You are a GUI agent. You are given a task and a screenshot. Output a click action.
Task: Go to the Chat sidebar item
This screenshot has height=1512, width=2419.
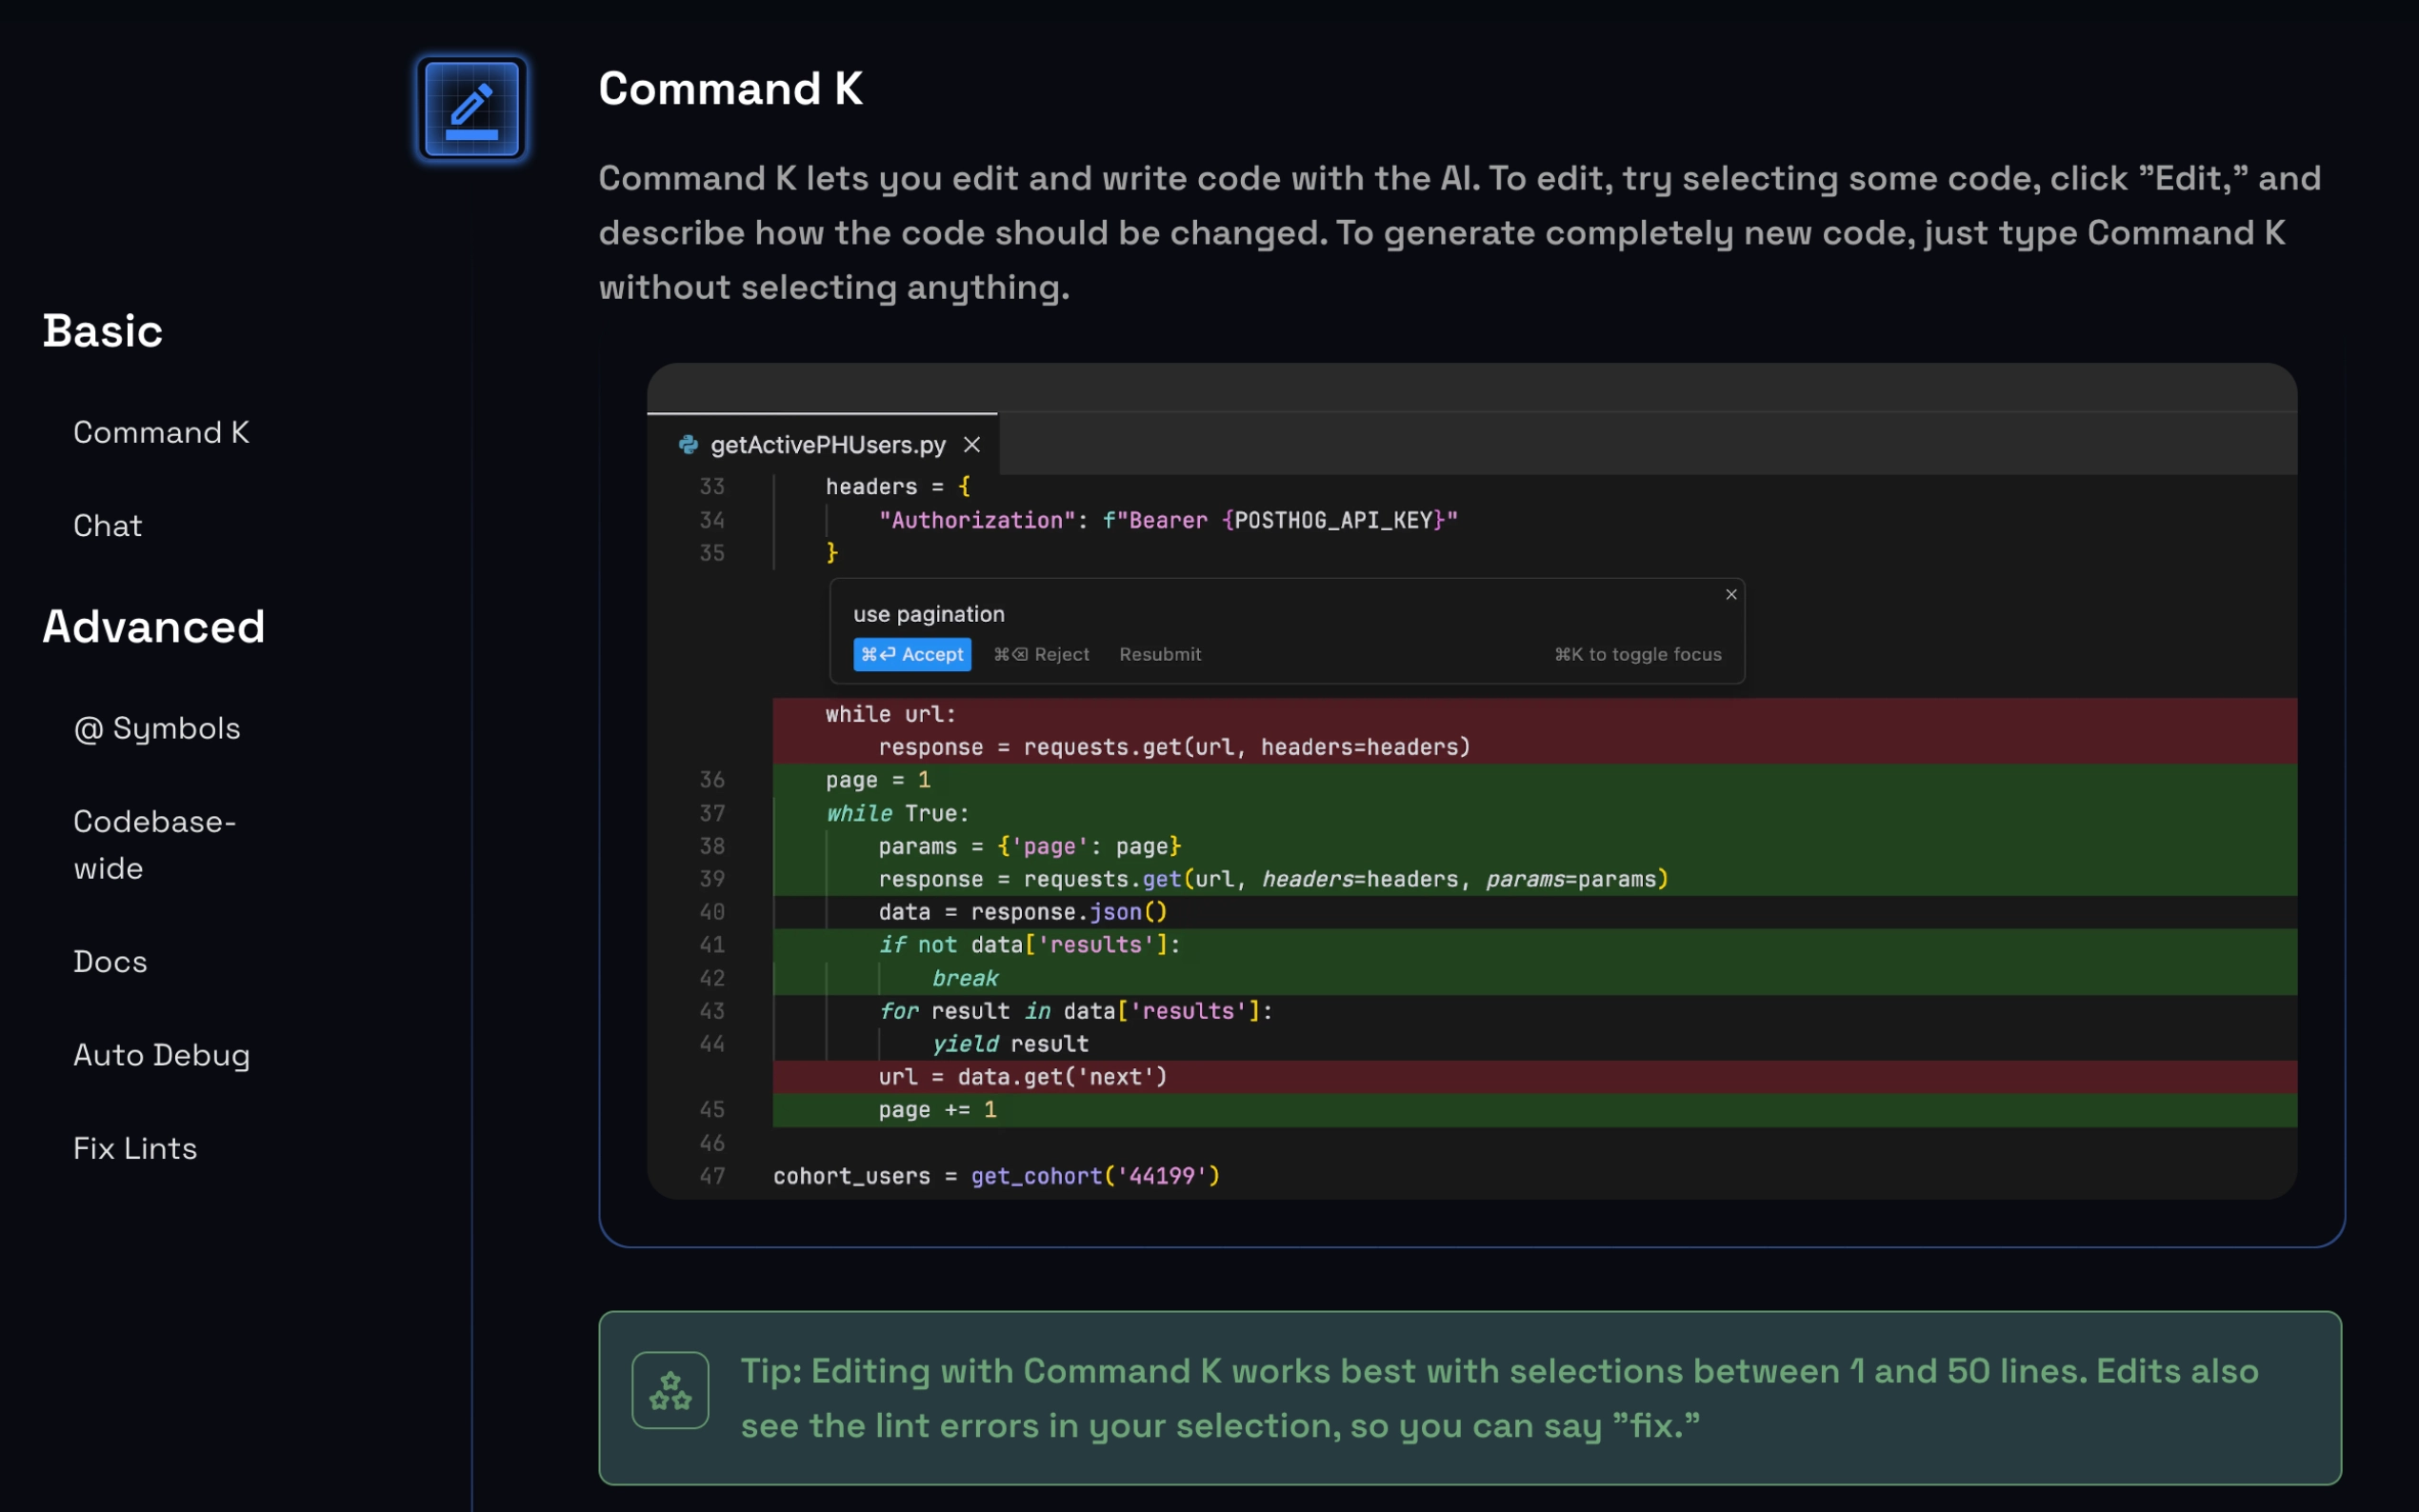(108, 525)
